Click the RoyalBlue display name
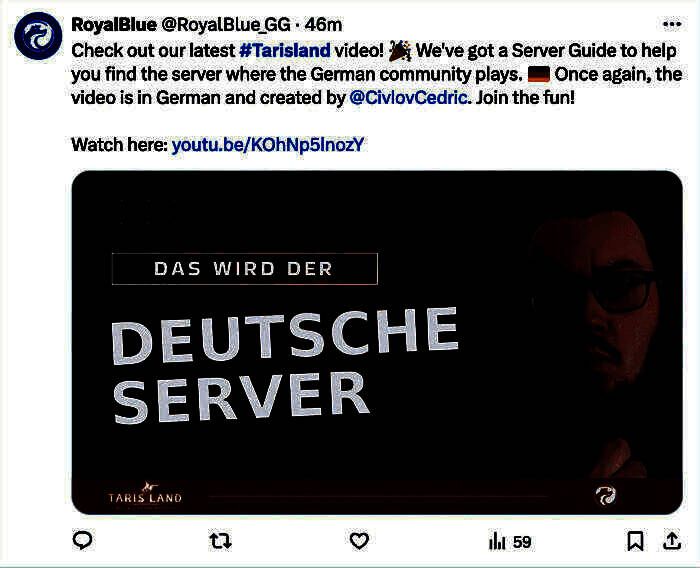This screenshot has width=700, height=568. click(114, 25)
